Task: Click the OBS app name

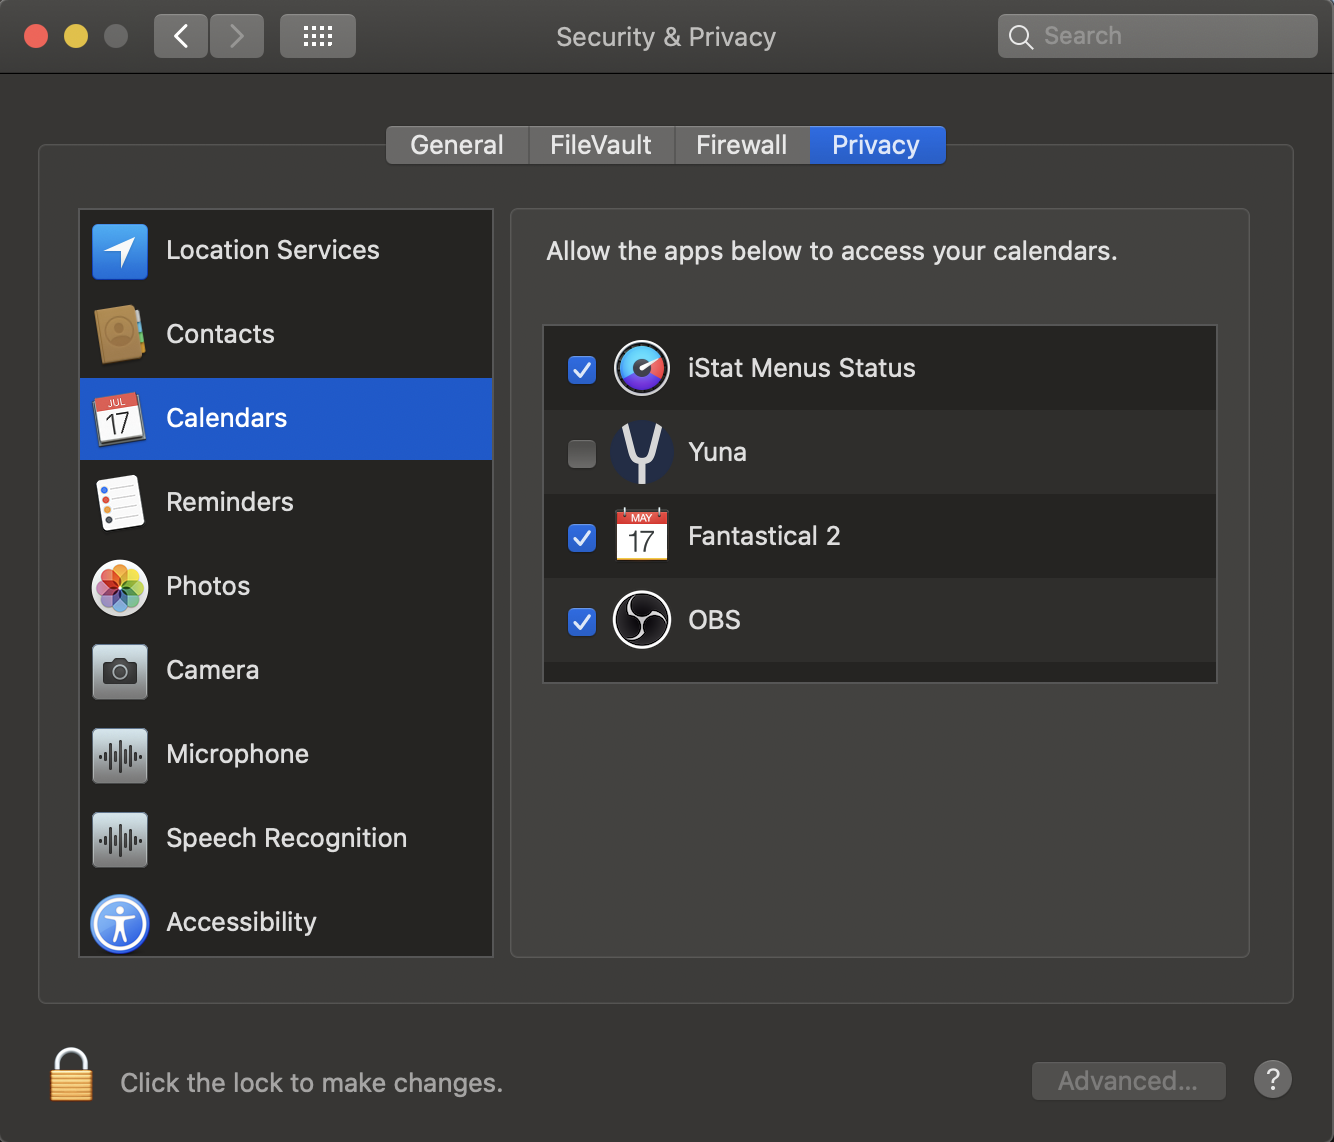Action: point(715,620)
